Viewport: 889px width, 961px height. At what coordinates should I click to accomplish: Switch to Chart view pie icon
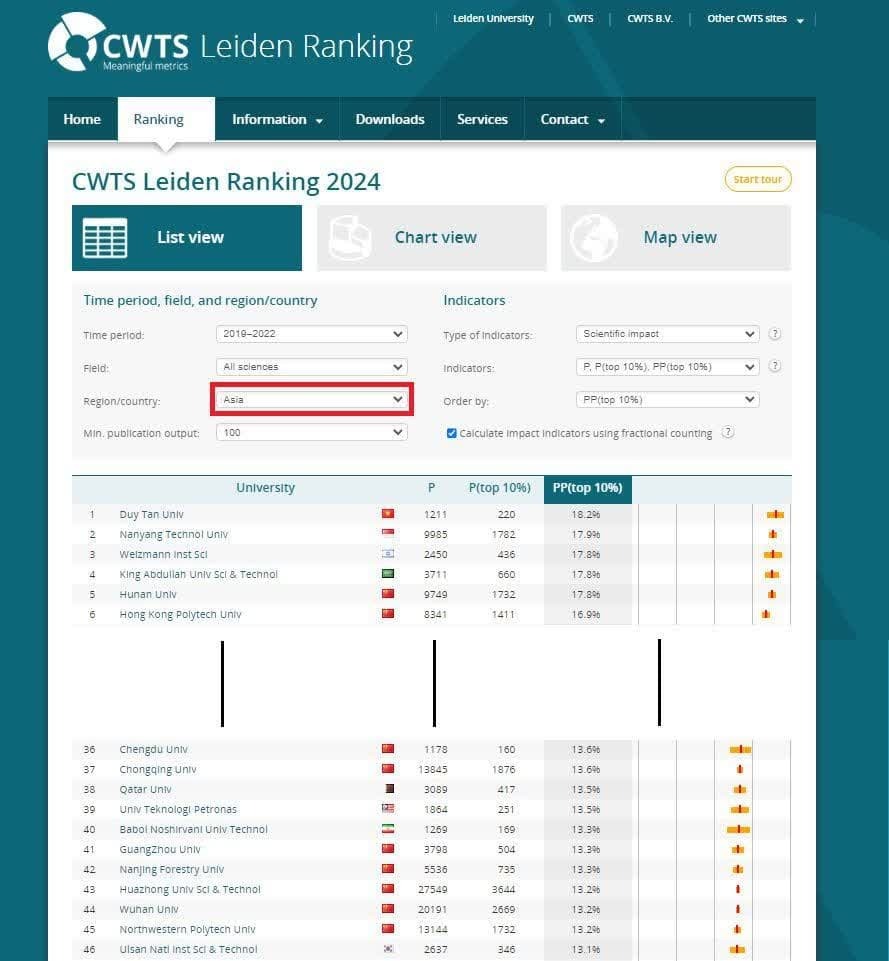(351, 238)
